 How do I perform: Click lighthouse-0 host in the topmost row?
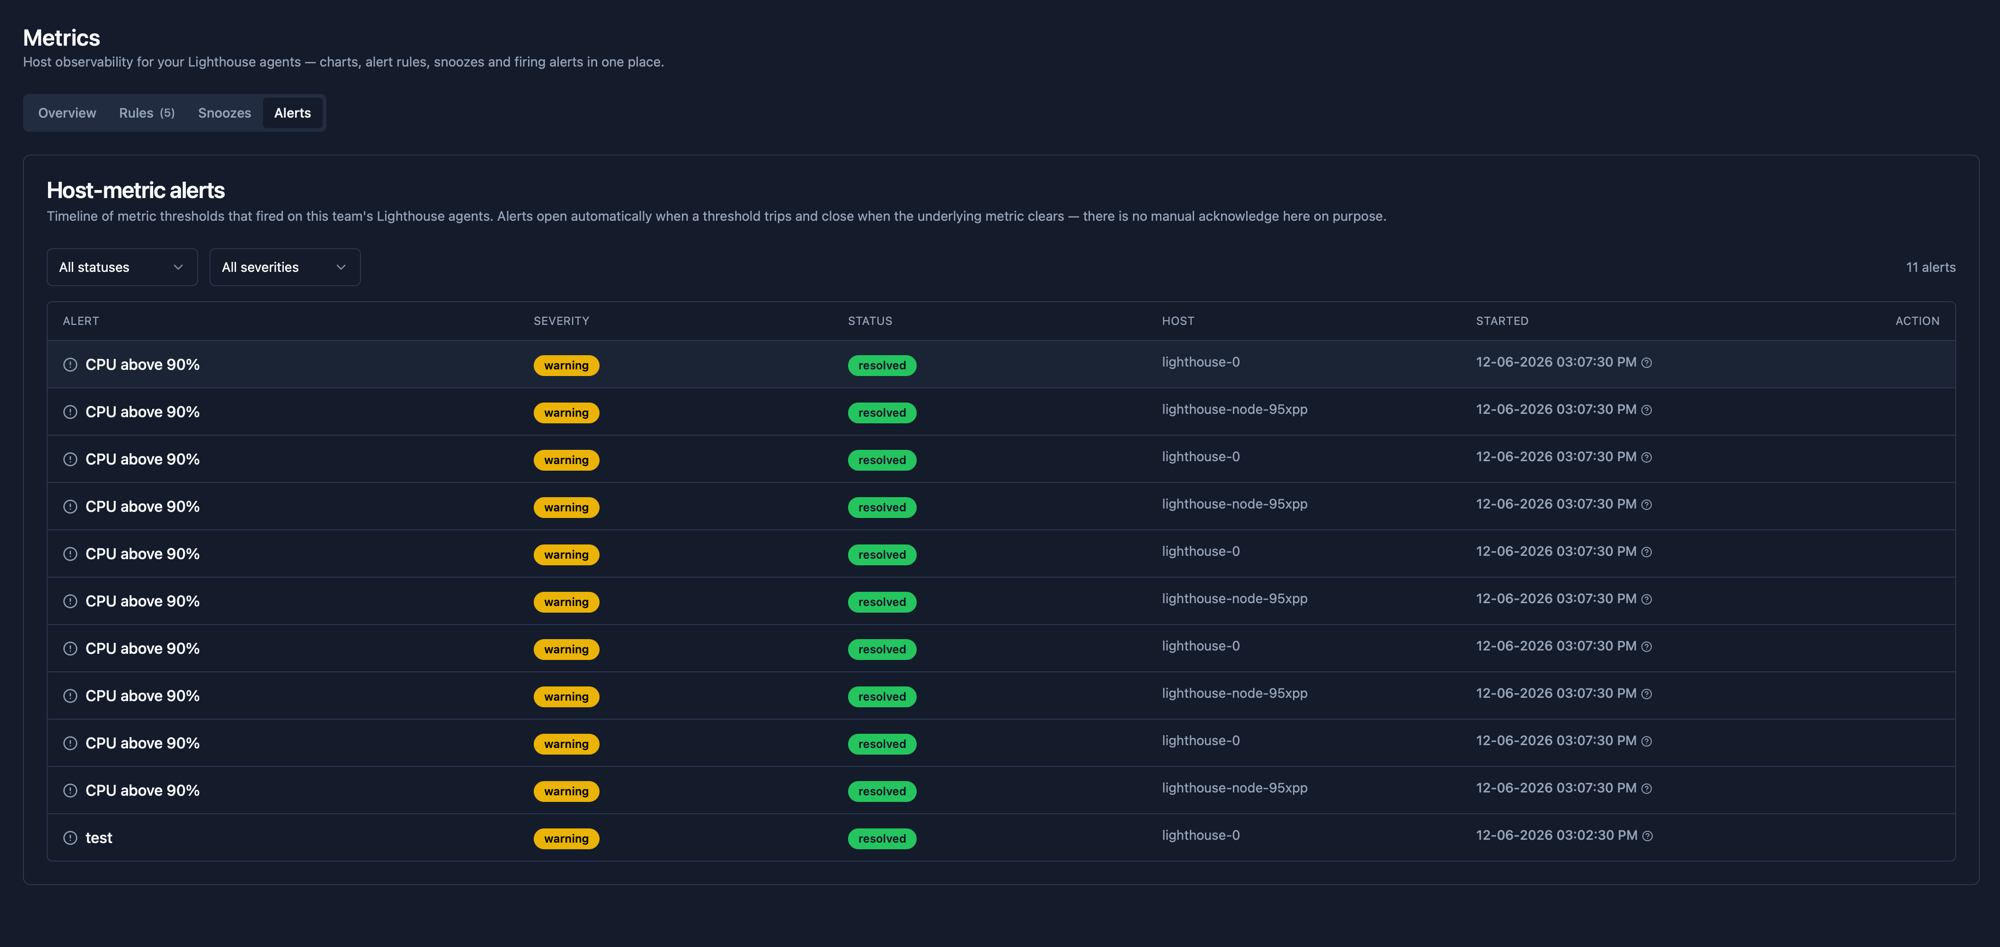click(x=1201, y=362)
